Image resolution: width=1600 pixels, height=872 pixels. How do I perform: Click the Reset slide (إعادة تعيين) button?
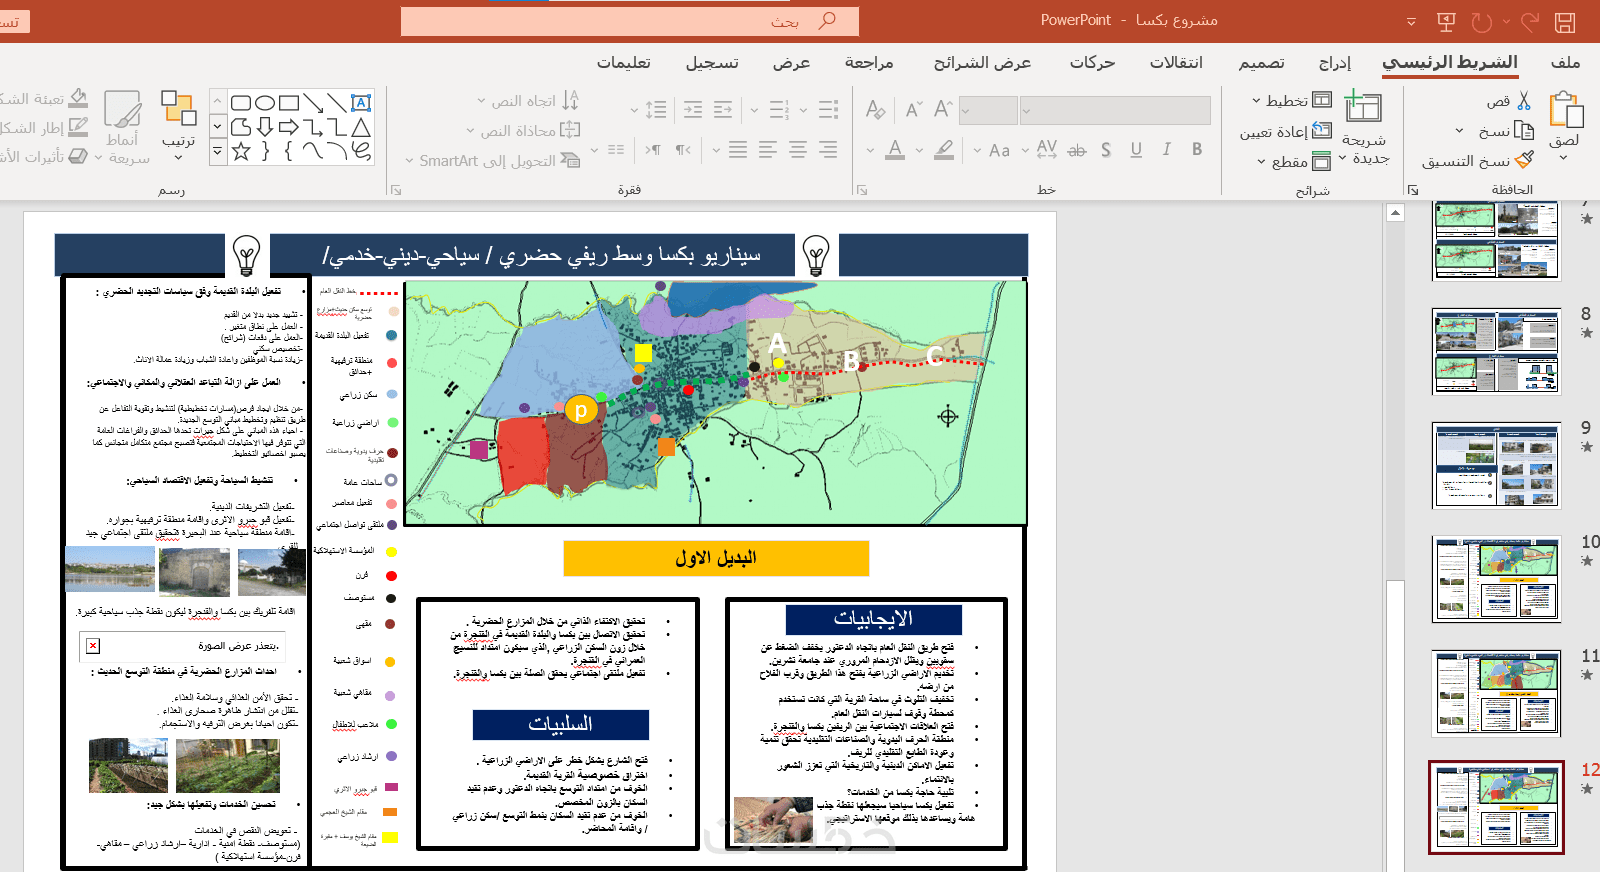[x=1286, y=131]
